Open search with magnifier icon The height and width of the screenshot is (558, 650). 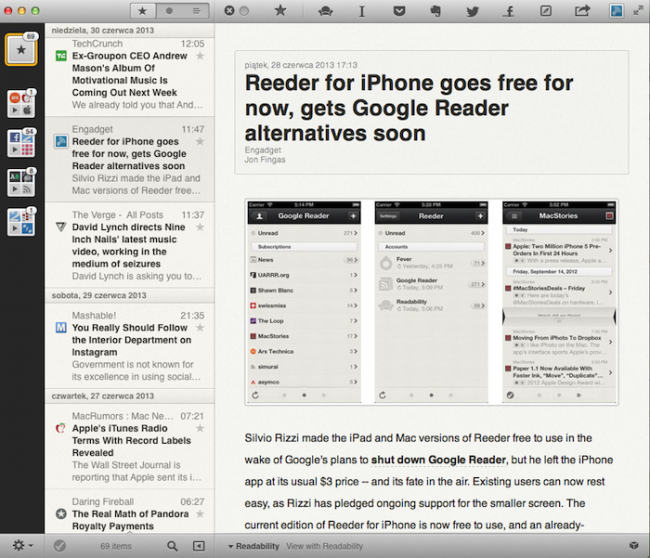(172, 546)
